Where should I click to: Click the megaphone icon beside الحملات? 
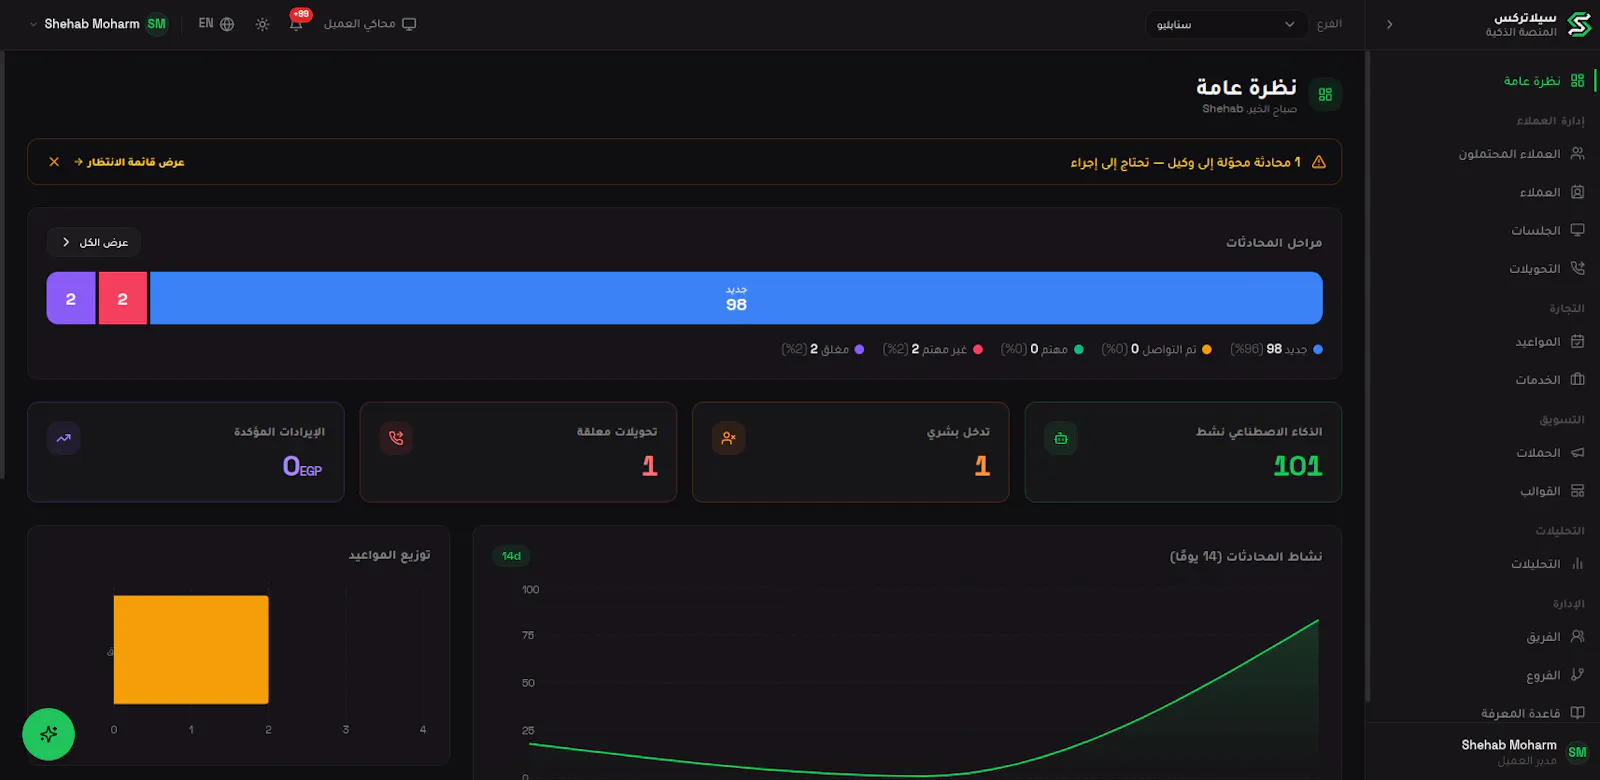tap(1577, 452)
